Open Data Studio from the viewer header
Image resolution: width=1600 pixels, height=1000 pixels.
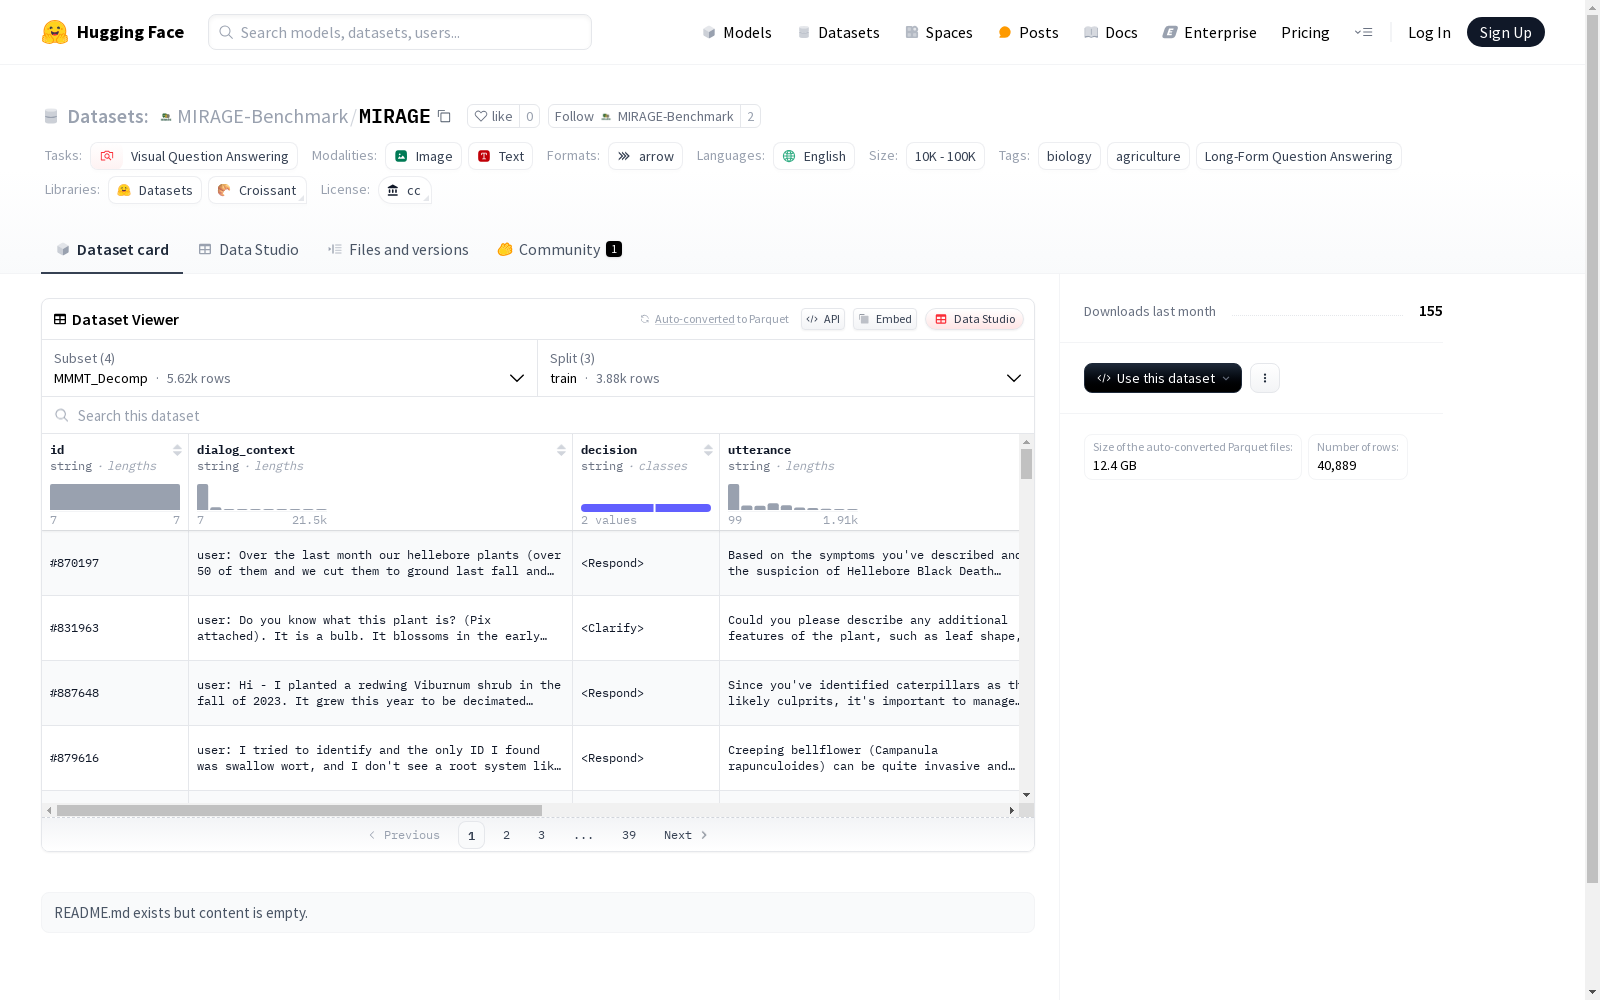point(974,319)
